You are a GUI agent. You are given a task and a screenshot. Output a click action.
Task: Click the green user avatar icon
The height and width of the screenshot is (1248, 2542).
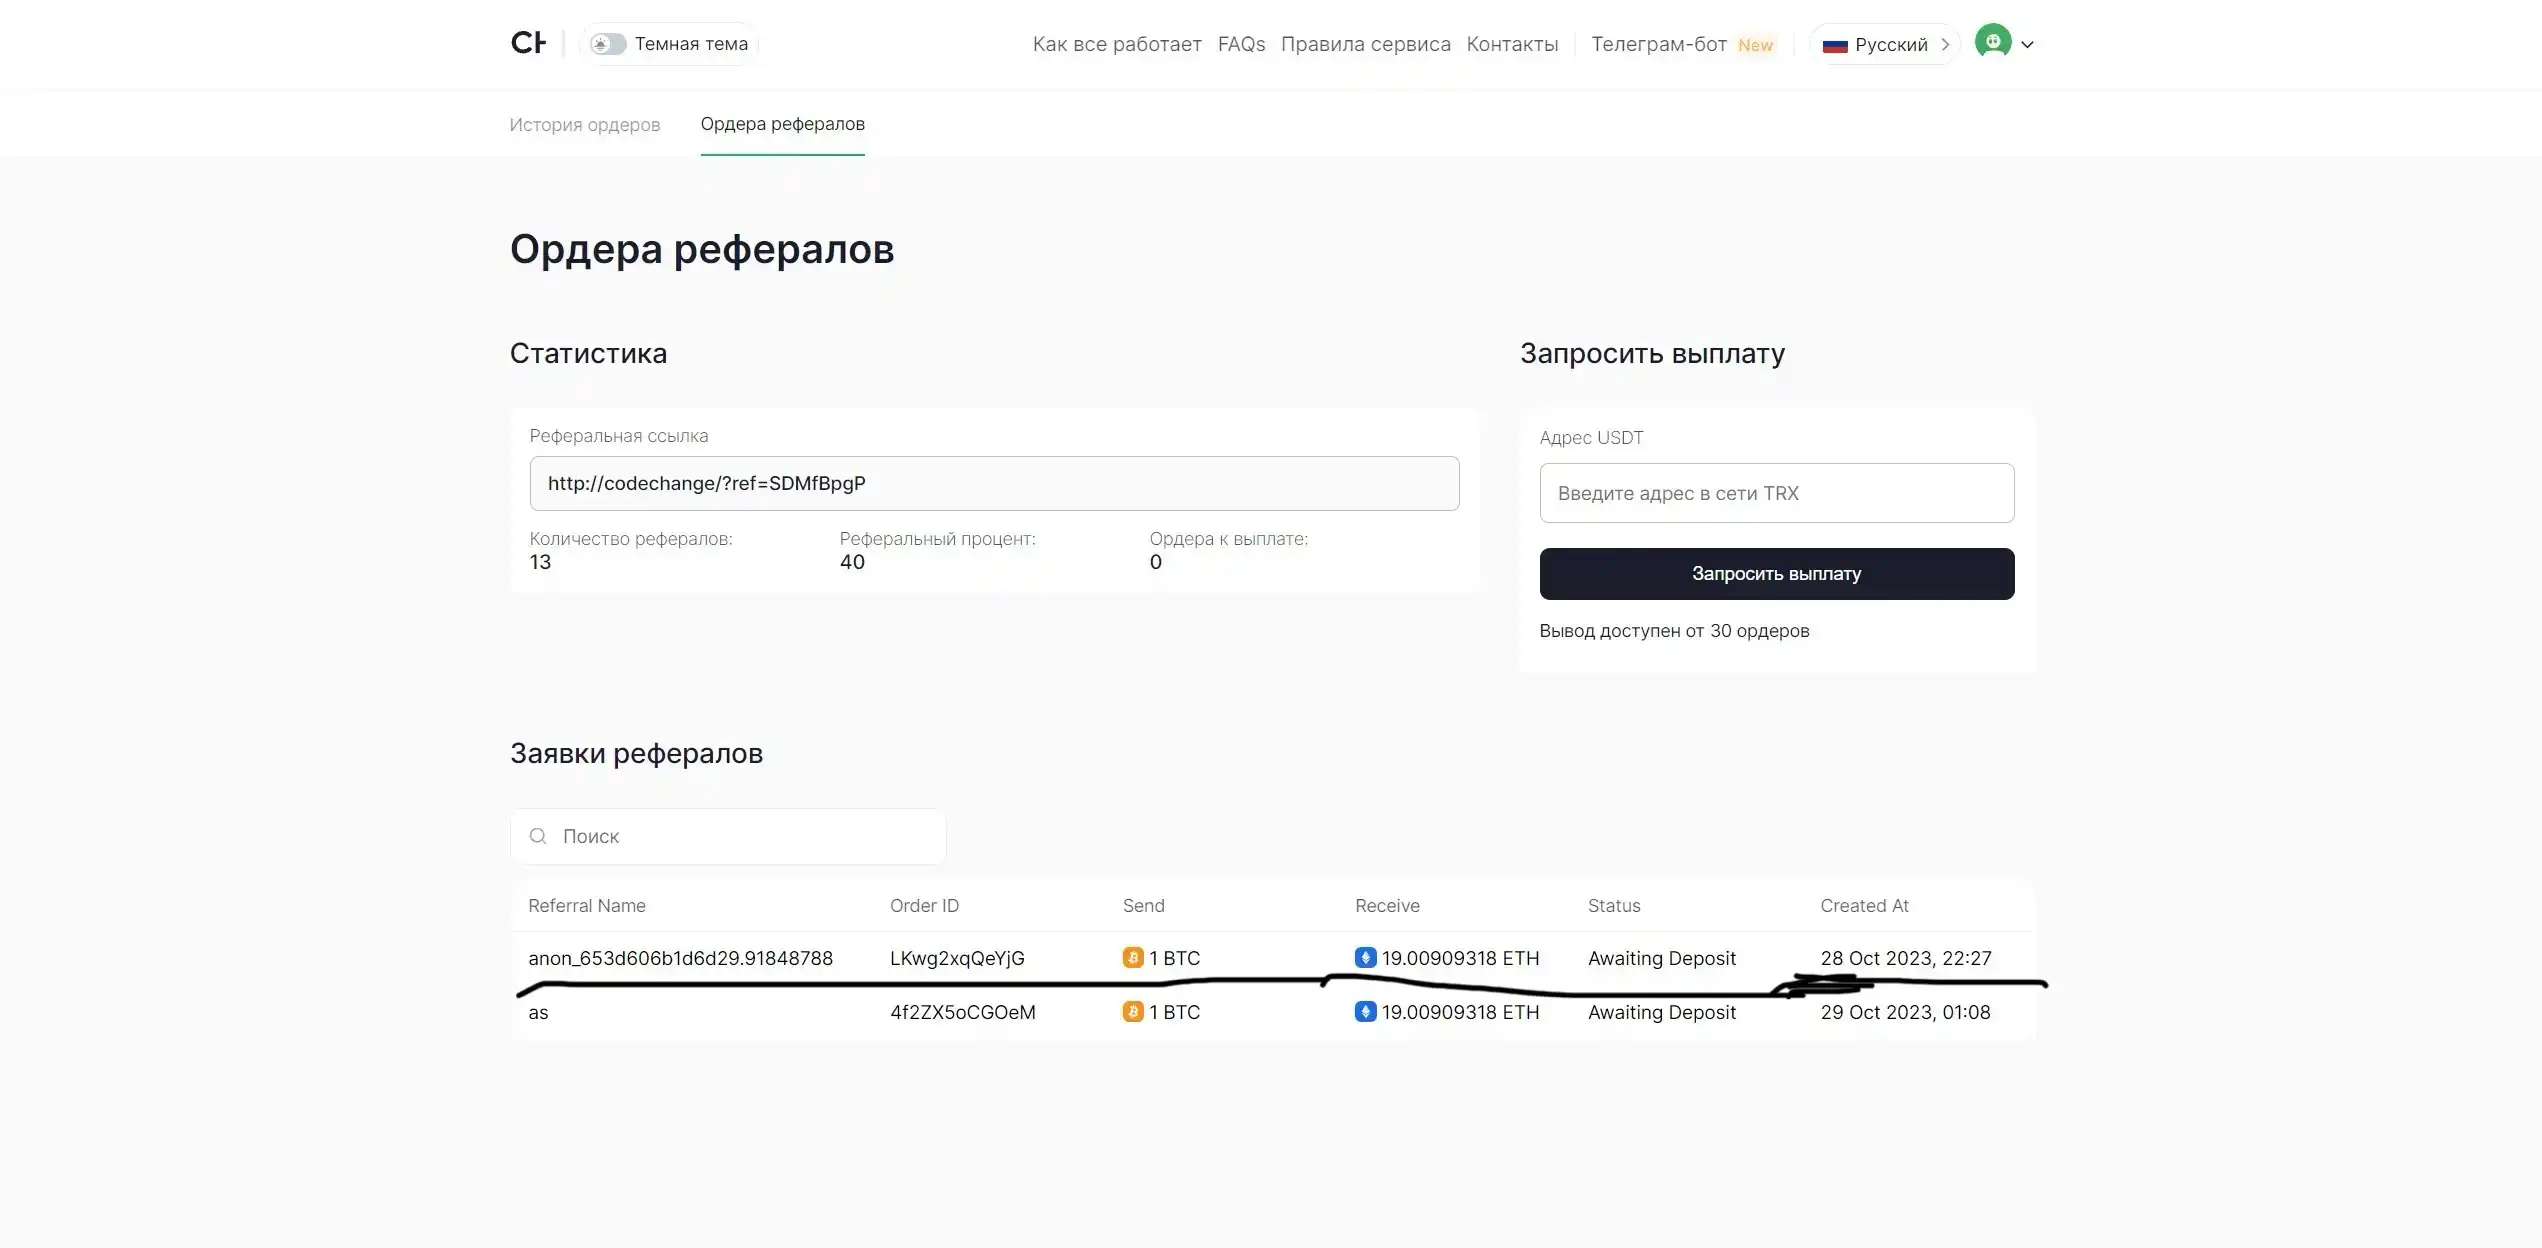point(1993,42)
